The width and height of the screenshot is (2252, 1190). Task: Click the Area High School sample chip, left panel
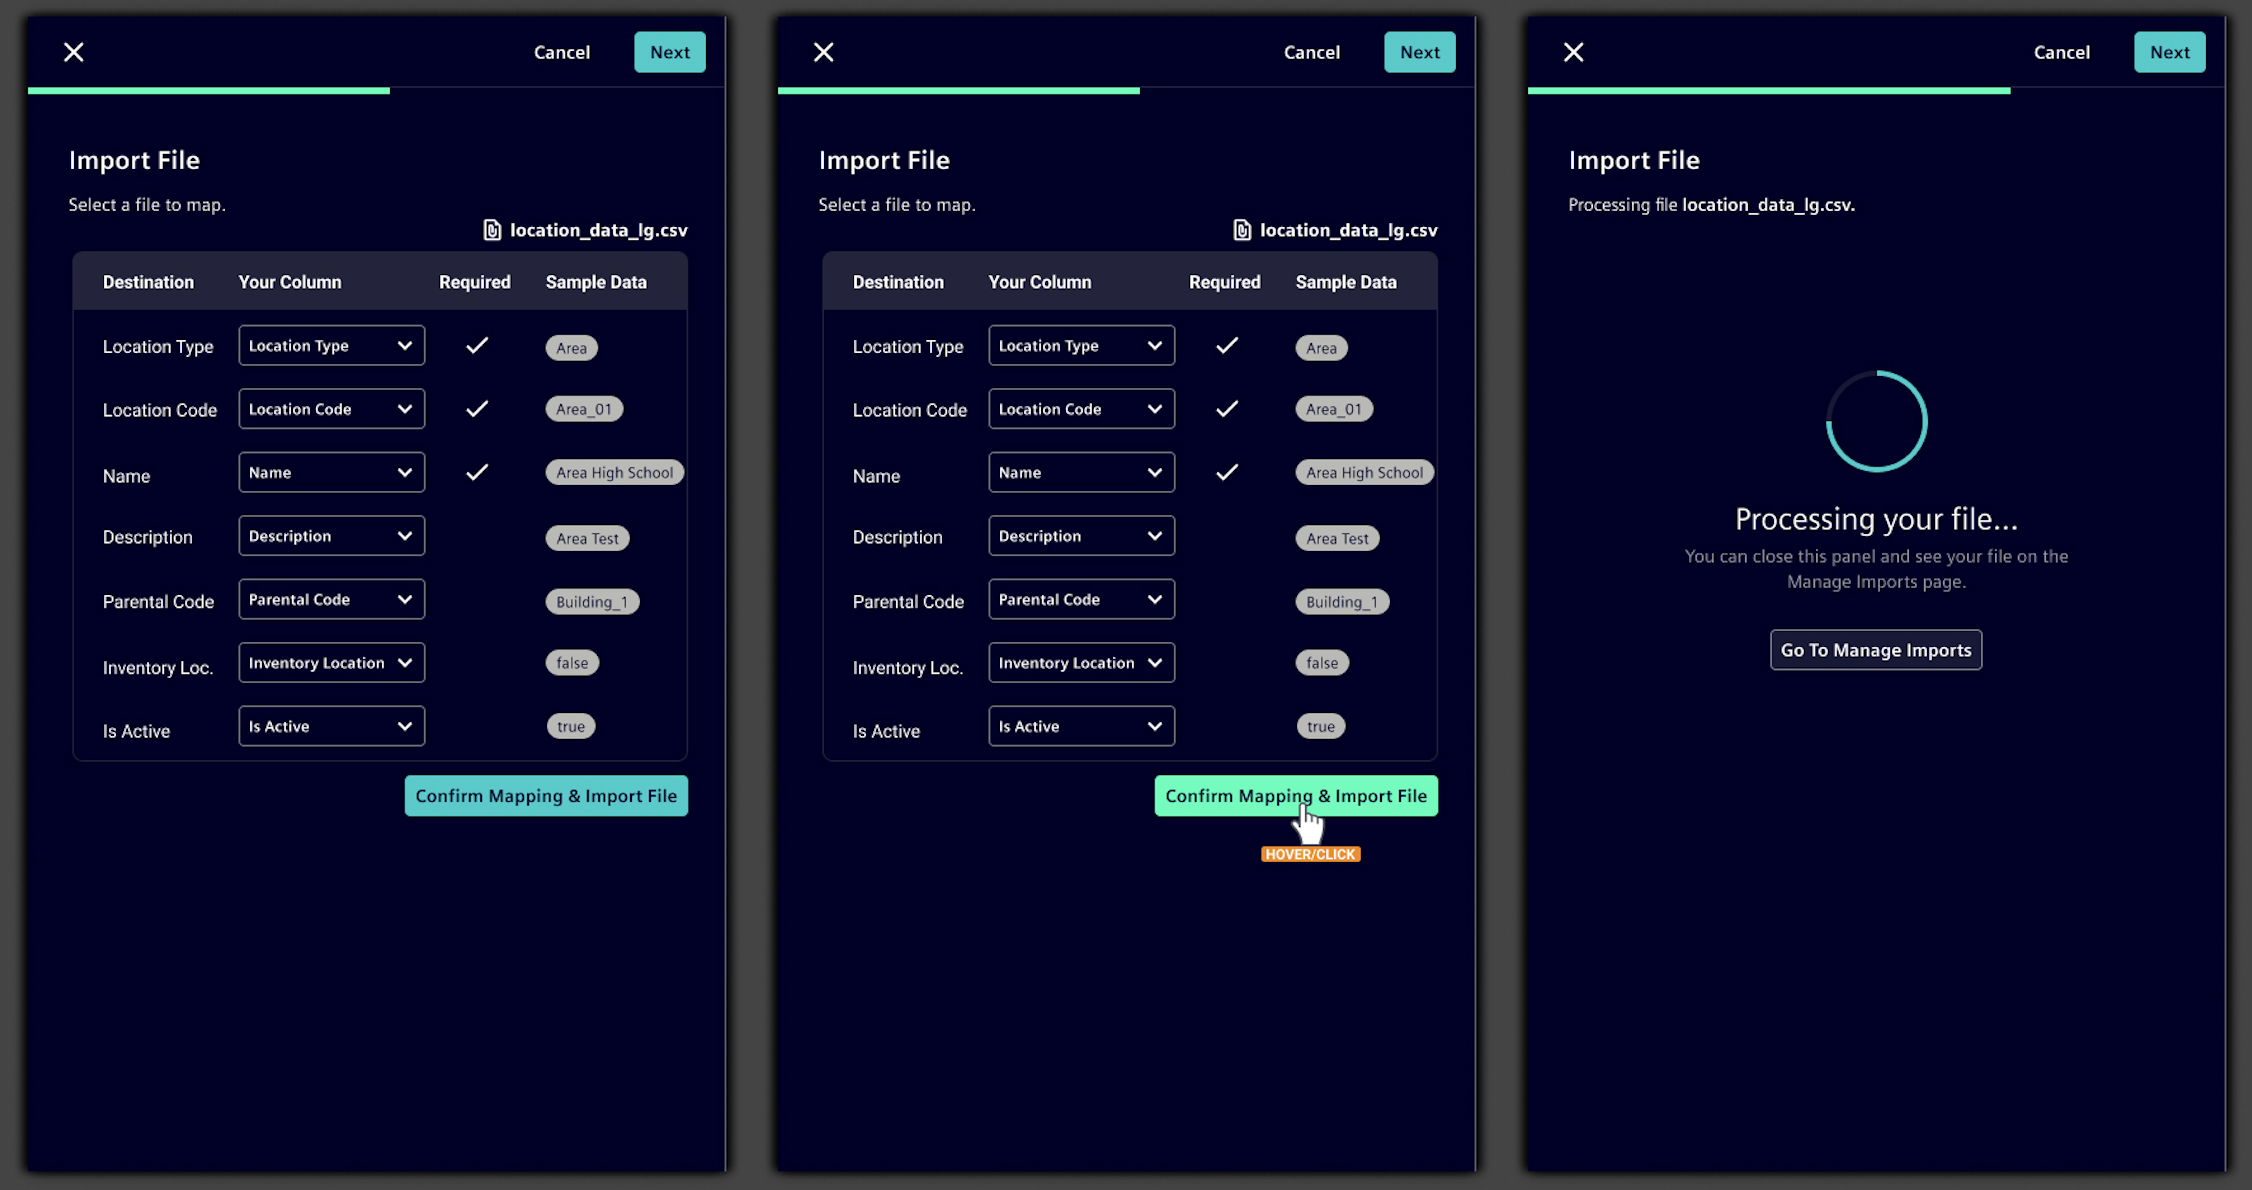[x=614, y=473]
